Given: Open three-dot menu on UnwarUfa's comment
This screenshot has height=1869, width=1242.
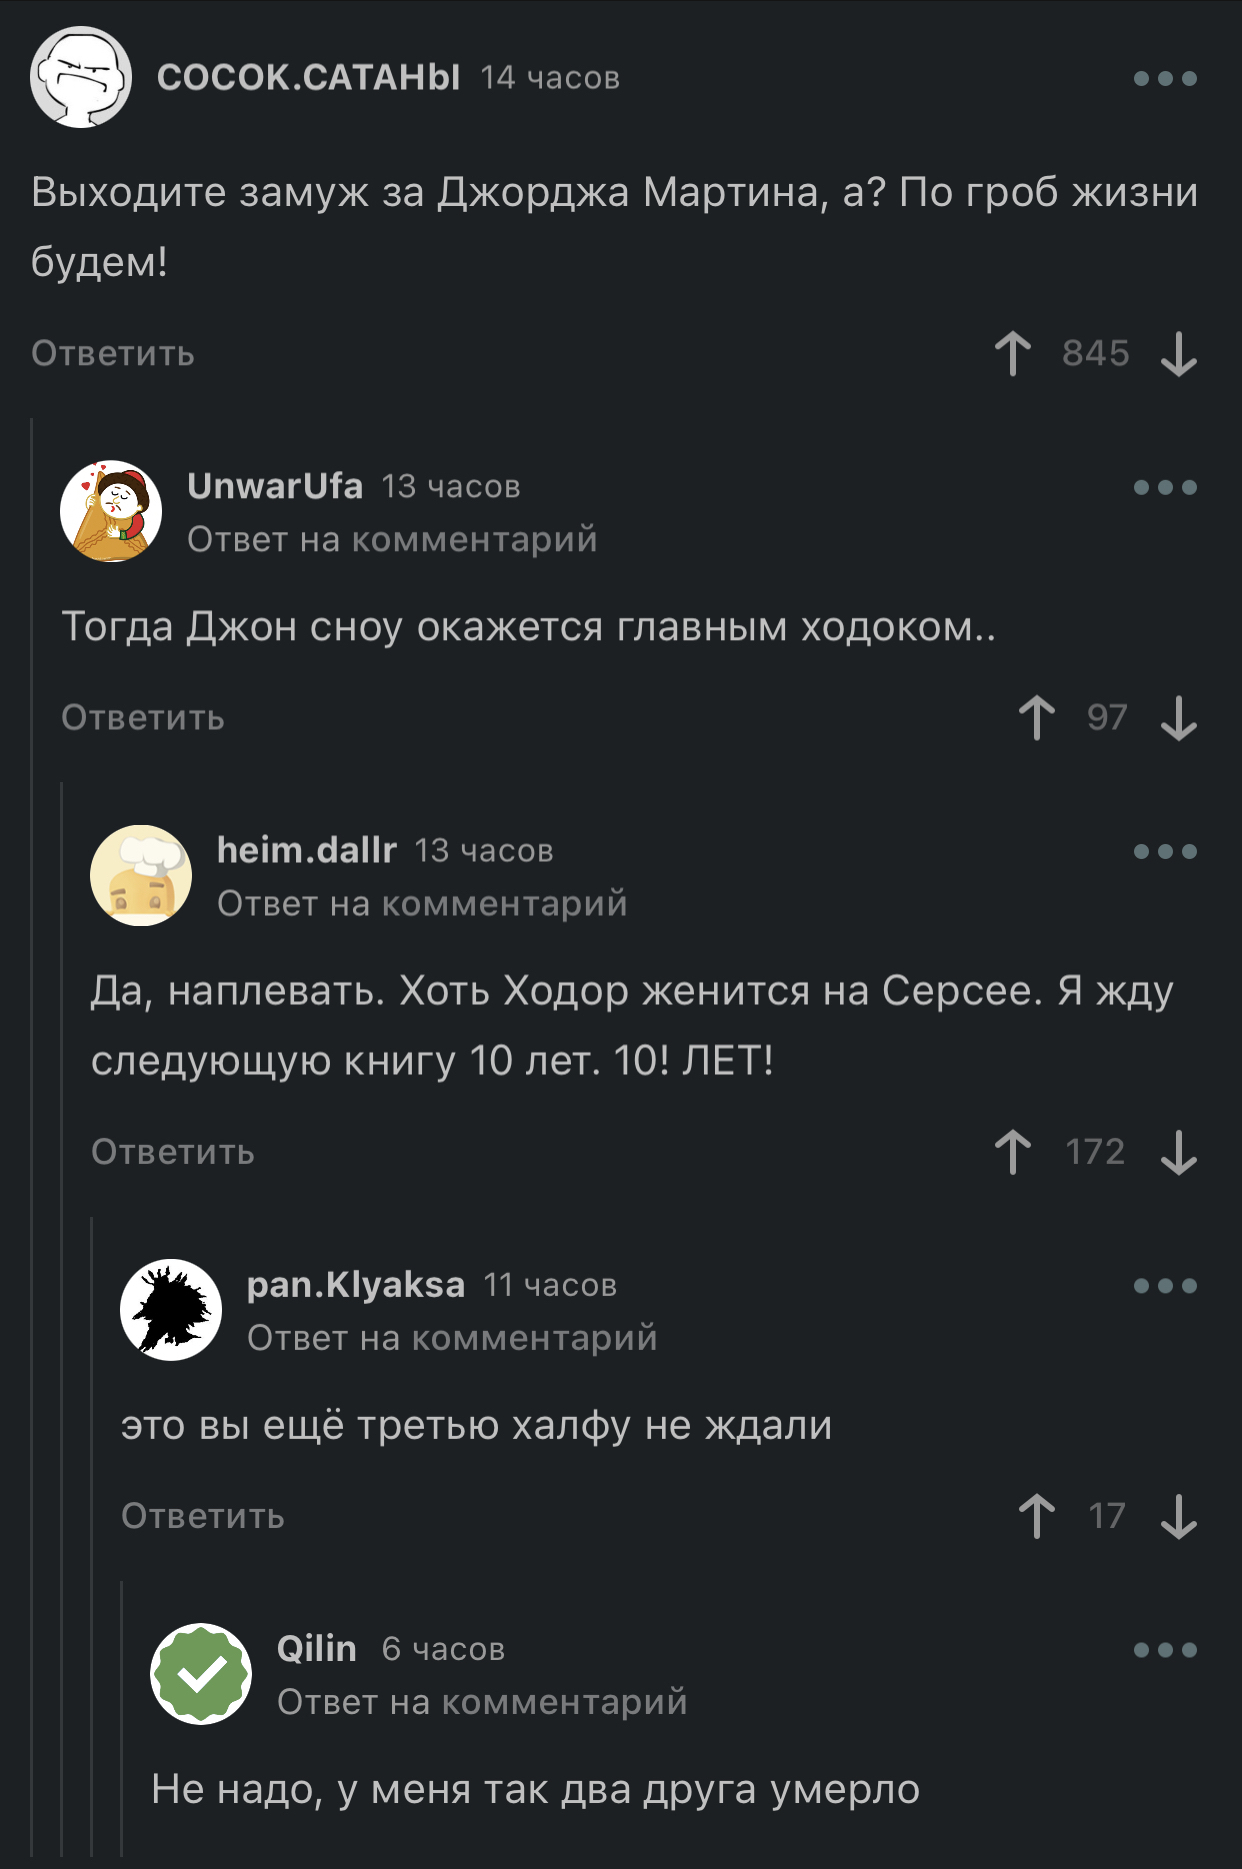Looking at the screenshot, I should 1165,487.
